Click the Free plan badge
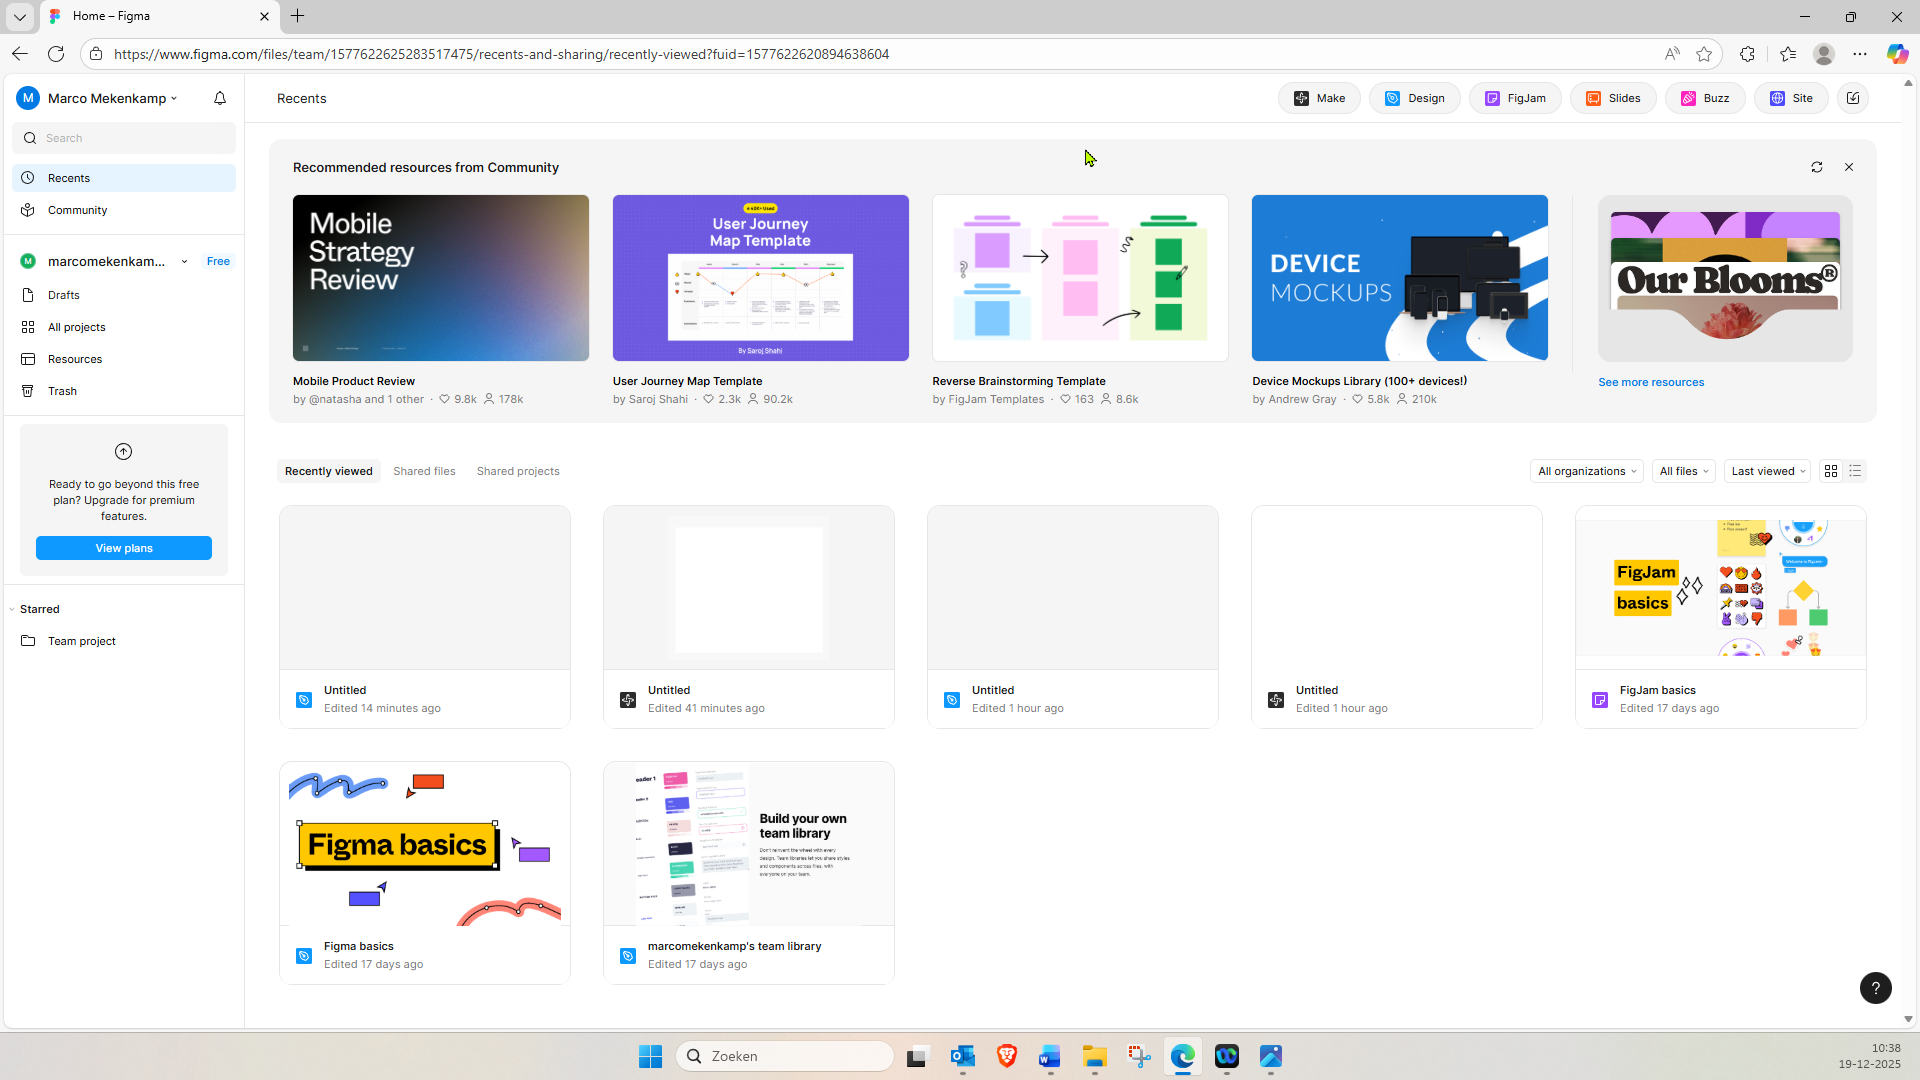1920x1080 pixels. (218, 262)
